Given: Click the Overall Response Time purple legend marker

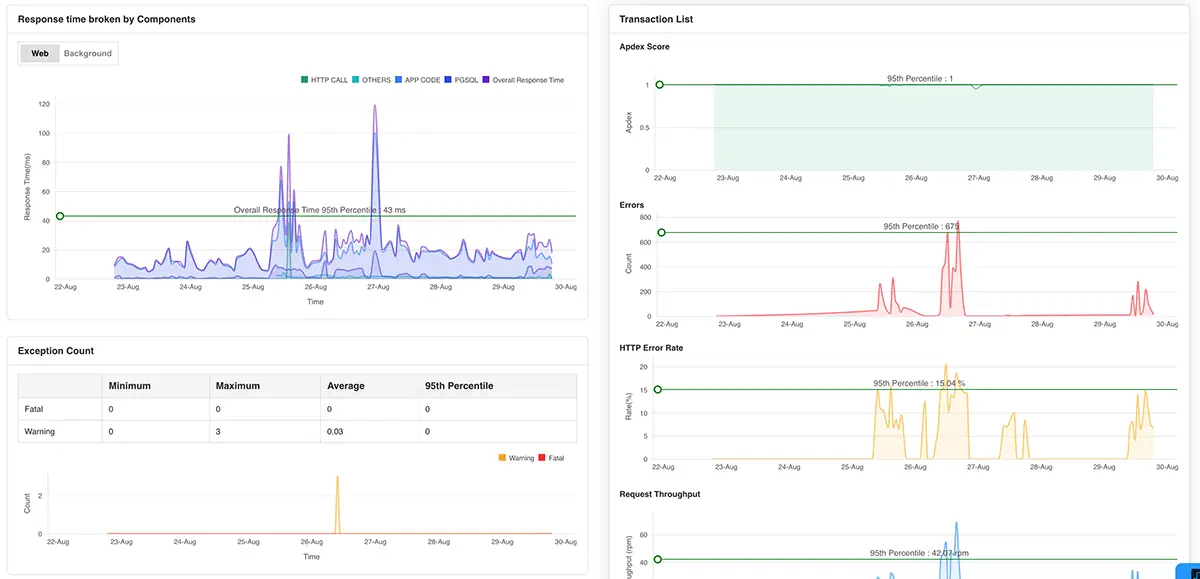Looking at the screenshot, I should coord(486,79).
